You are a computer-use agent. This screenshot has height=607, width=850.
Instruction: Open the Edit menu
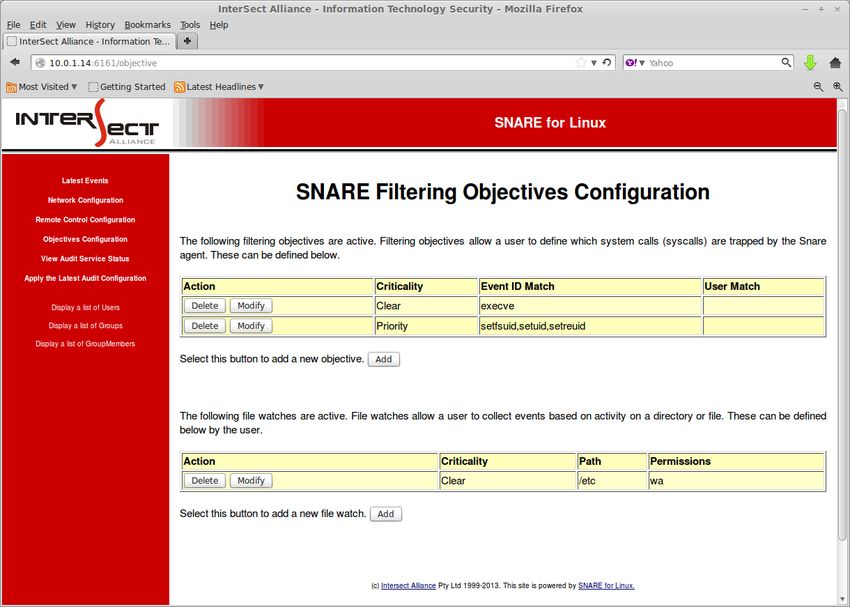[x=38, y=25]
